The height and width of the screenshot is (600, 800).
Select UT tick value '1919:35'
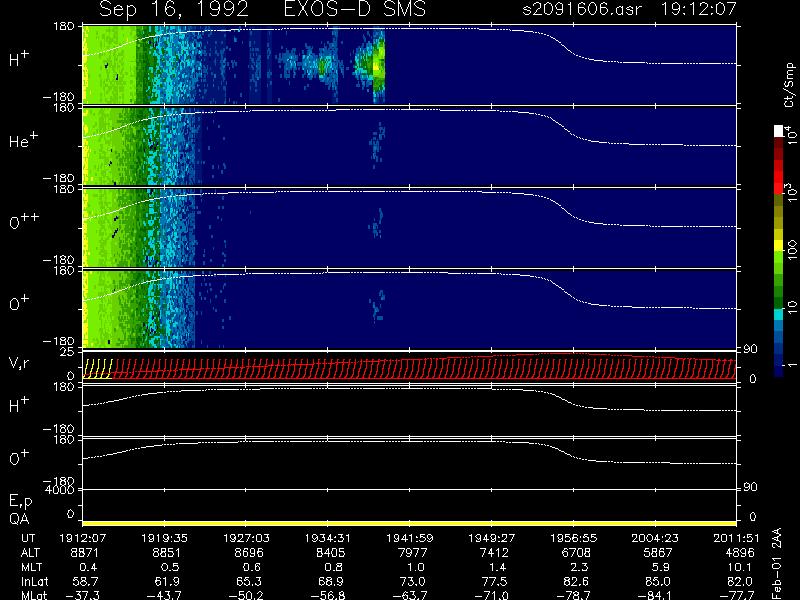pos(164,538)
